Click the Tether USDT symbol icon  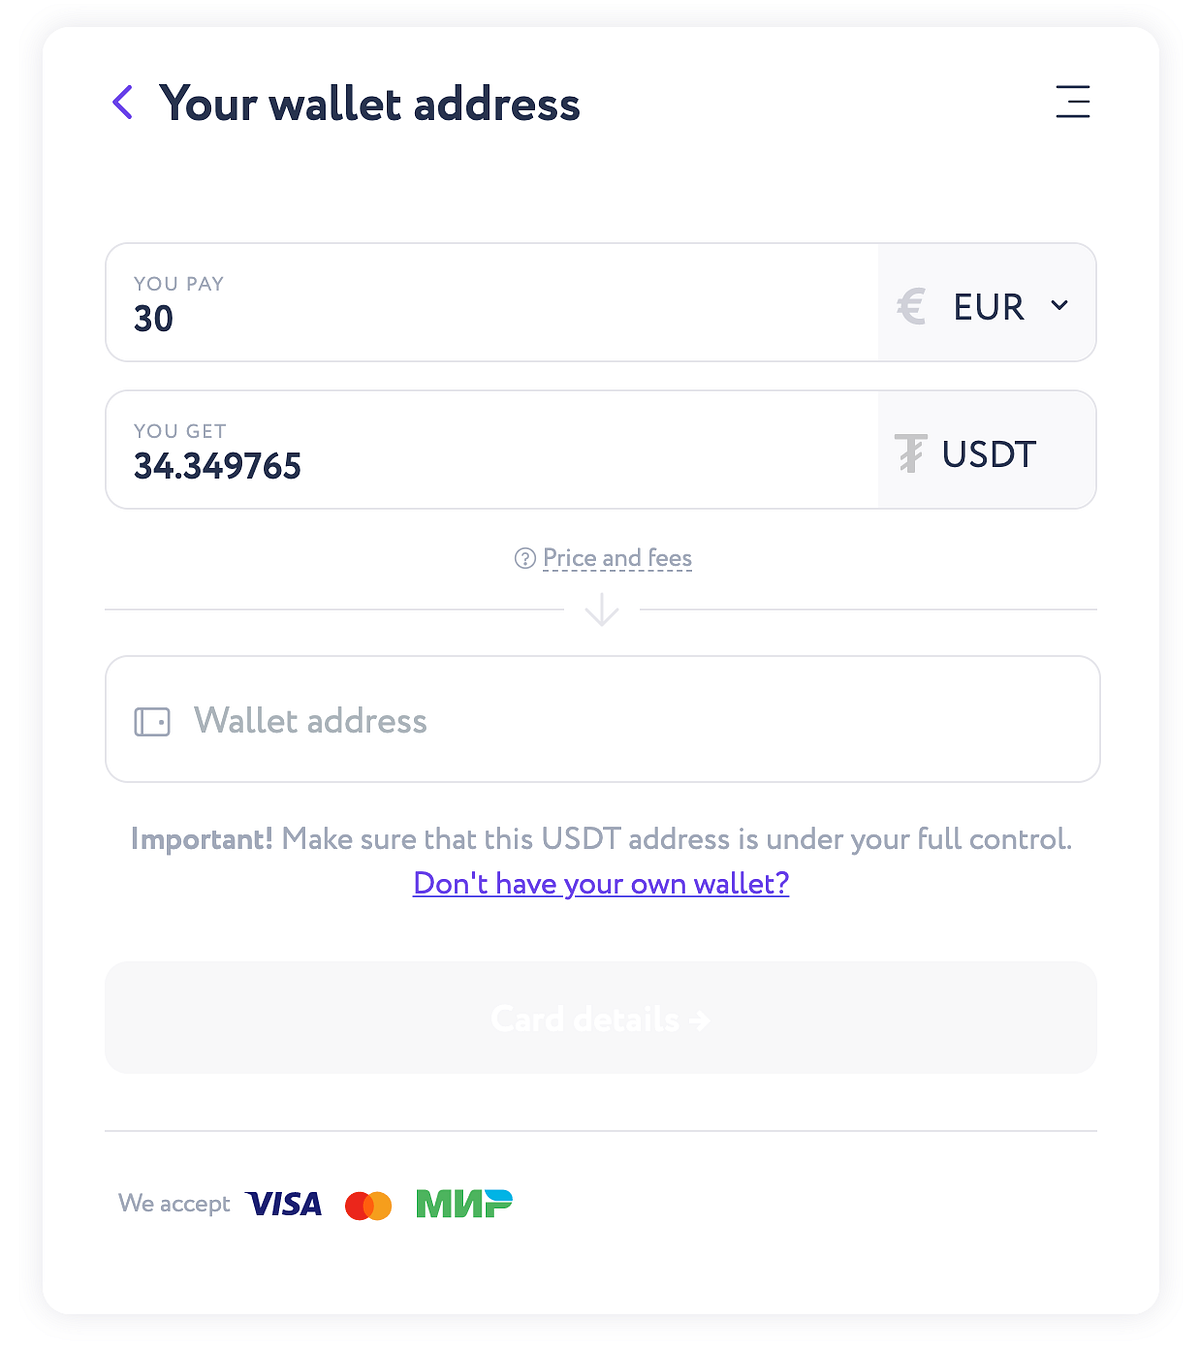pos(909,452)
